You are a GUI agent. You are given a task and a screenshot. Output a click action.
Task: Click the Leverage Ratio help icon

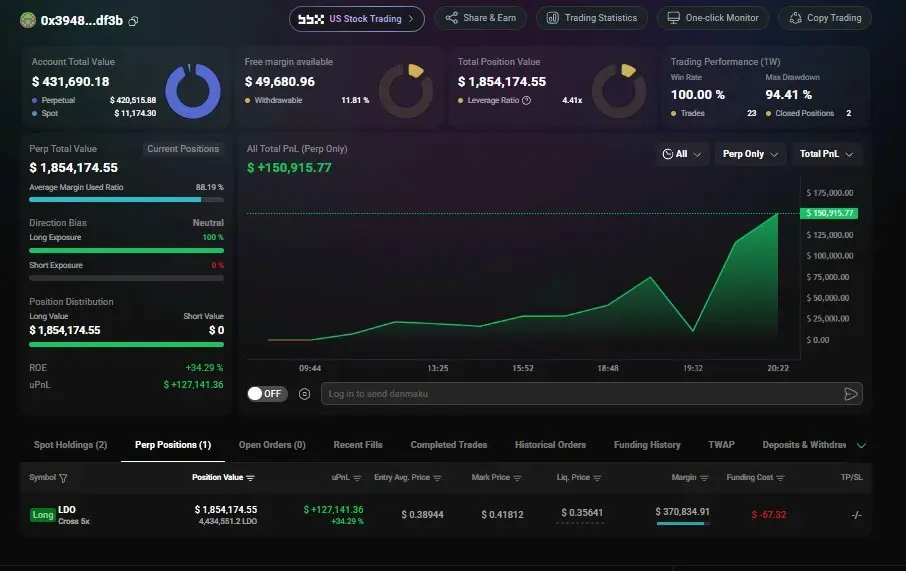(526, 101)
